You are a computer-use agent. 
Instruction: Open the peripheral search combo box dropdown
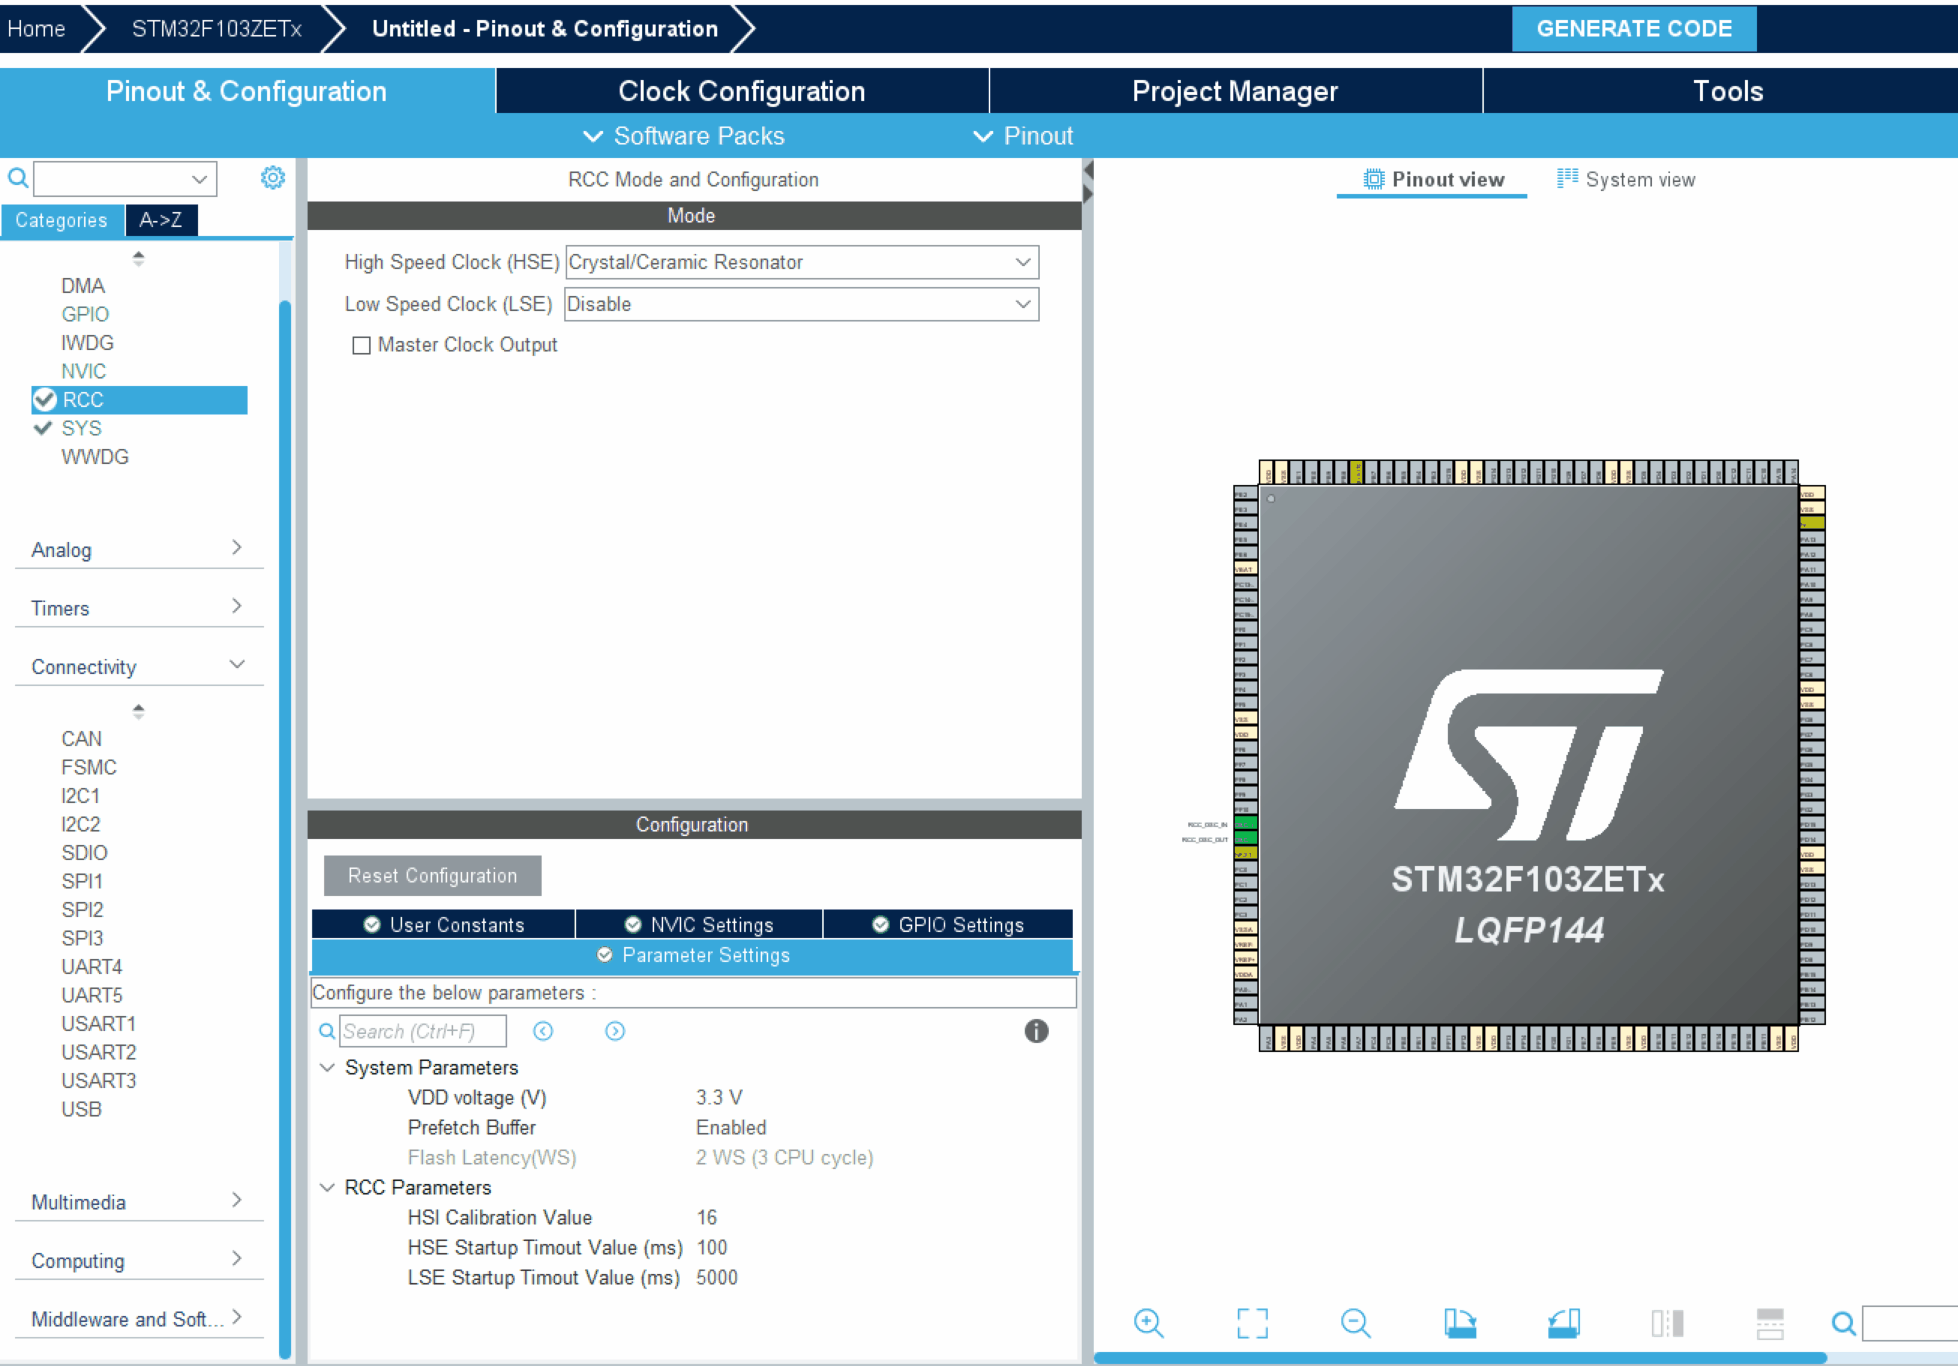tap(198, 179)
